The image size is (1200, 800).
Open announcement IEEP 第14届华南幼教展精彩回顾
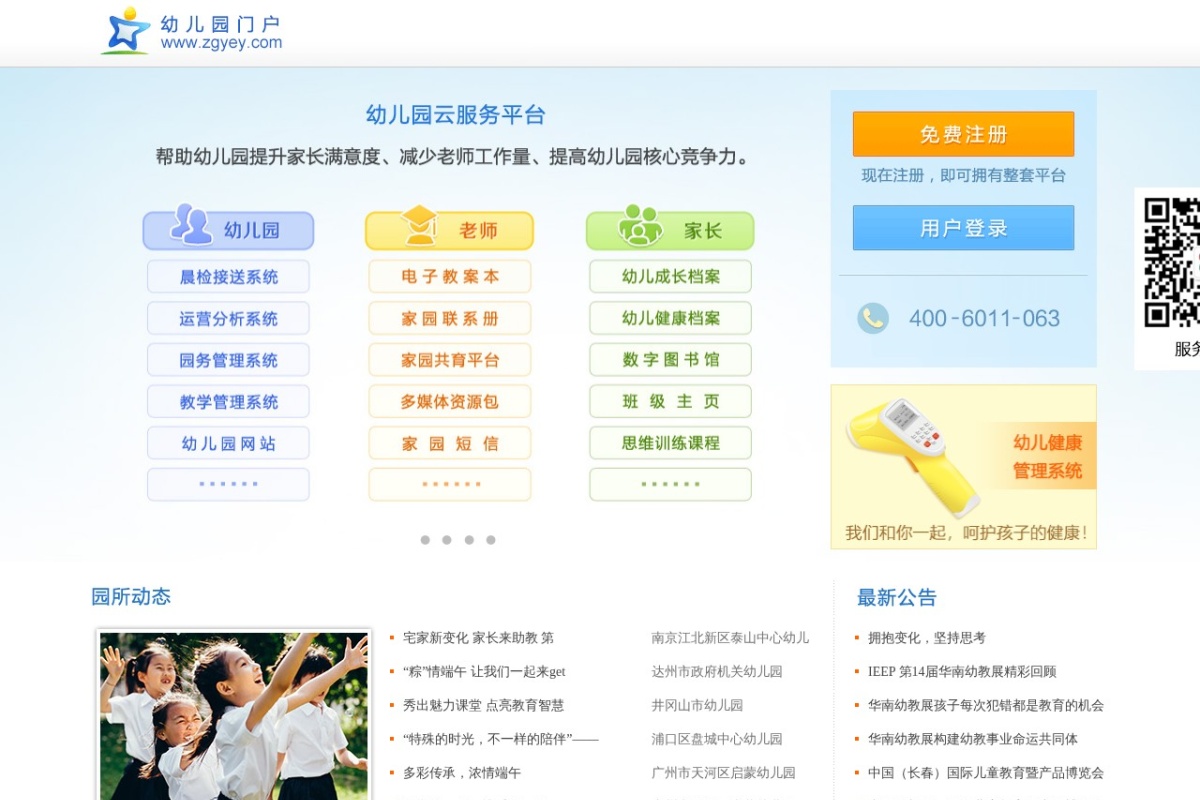pyautogui.click(x=962, y=672)
